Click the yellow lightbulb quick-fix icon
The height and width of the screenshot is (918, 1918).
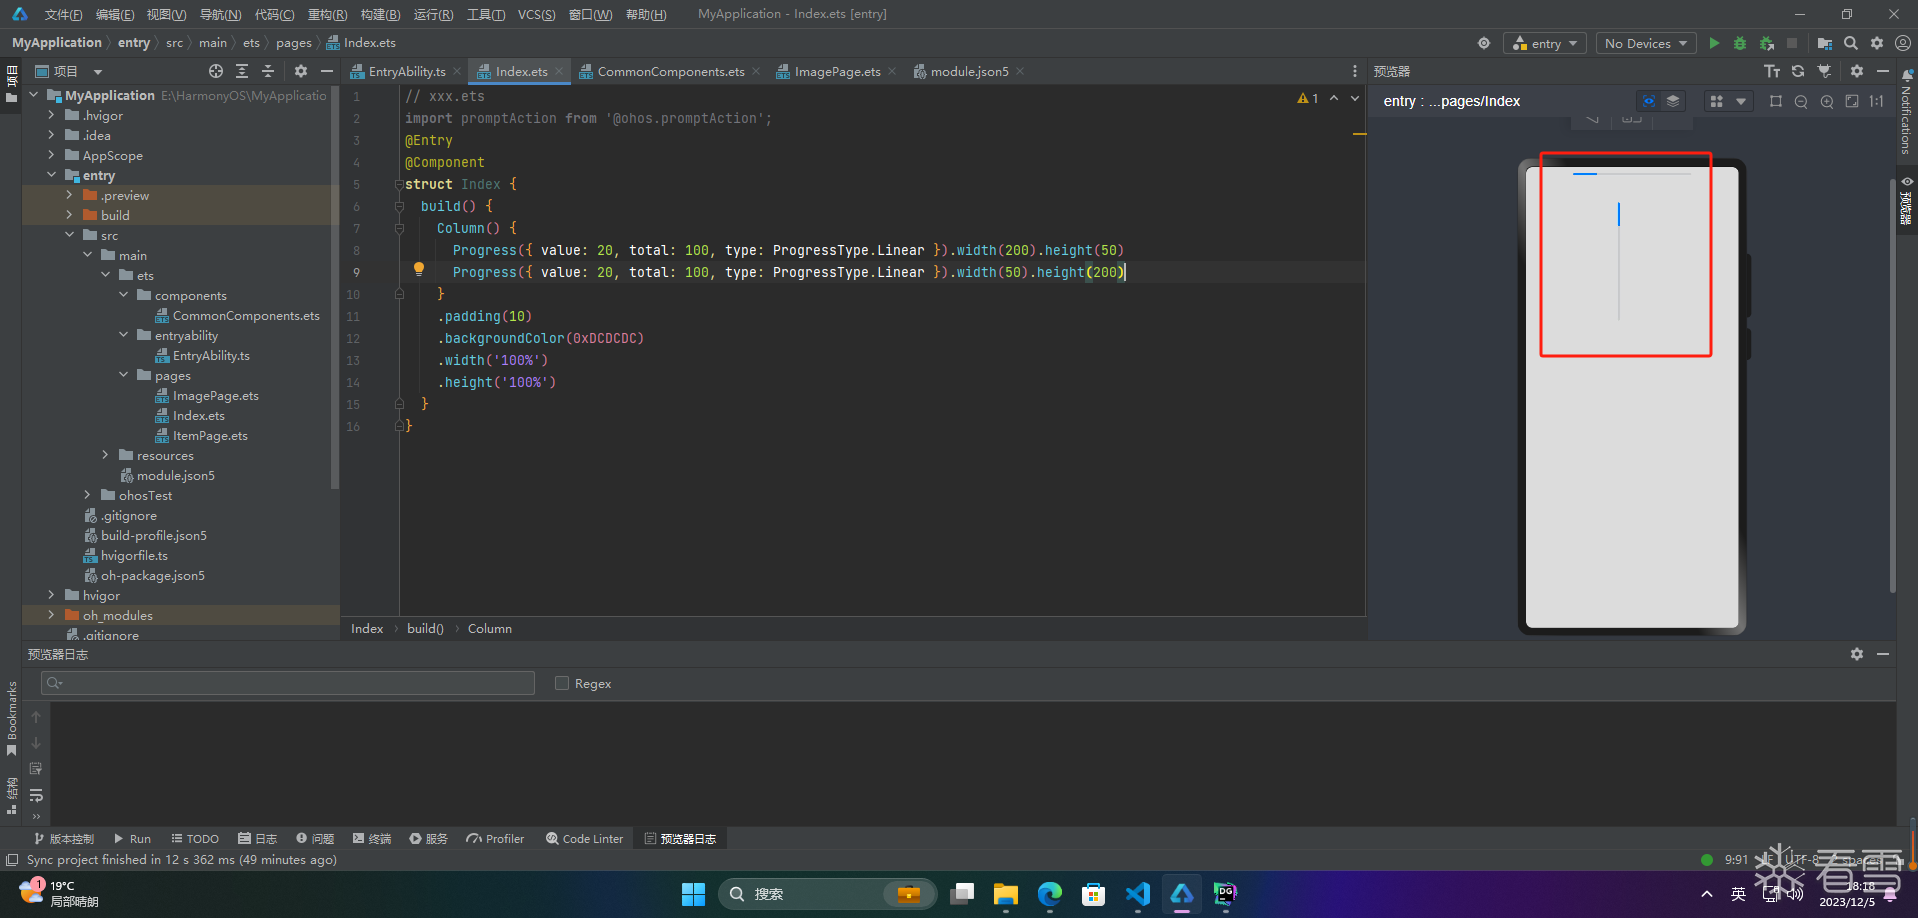tap(419, 269)
